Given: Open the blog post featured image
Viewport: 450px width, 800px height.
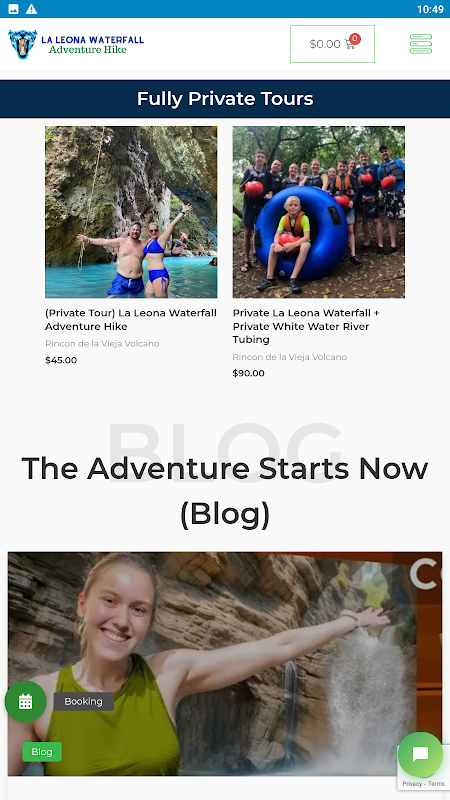Looking at the screenshot, I should (225, 663).
